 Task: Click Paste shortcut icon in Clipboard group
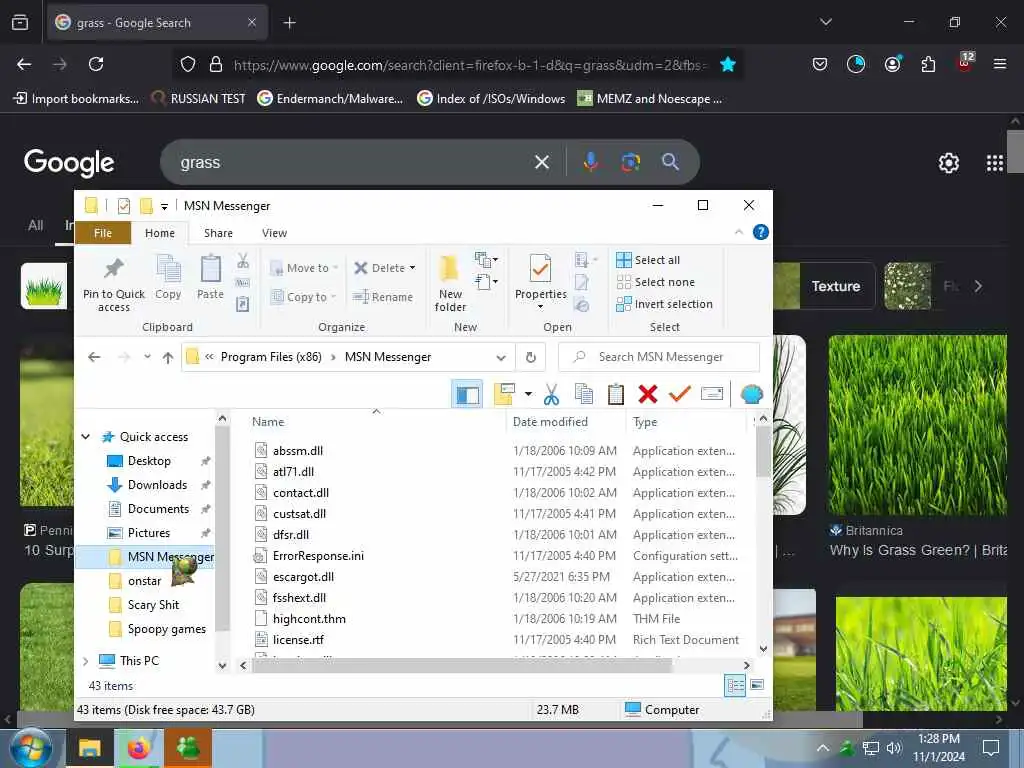coord(242,304)
